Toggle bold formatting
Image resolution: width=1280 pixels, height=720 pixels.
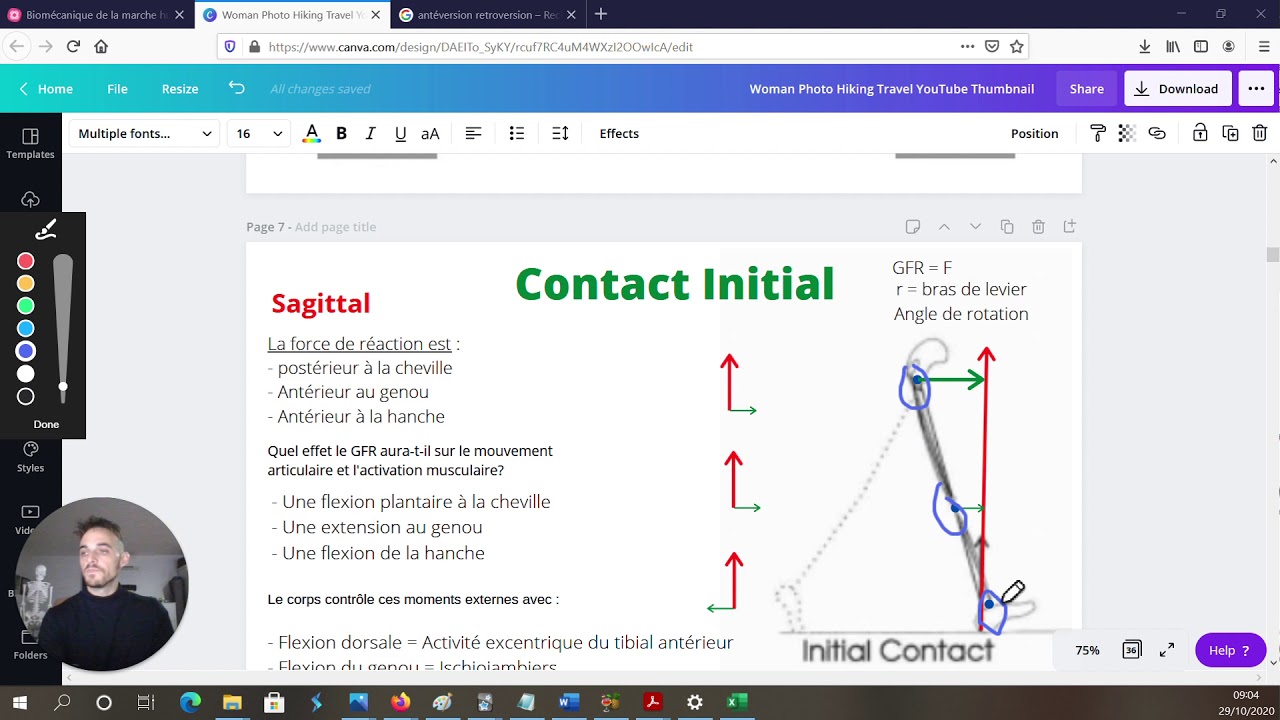(341, 133)
